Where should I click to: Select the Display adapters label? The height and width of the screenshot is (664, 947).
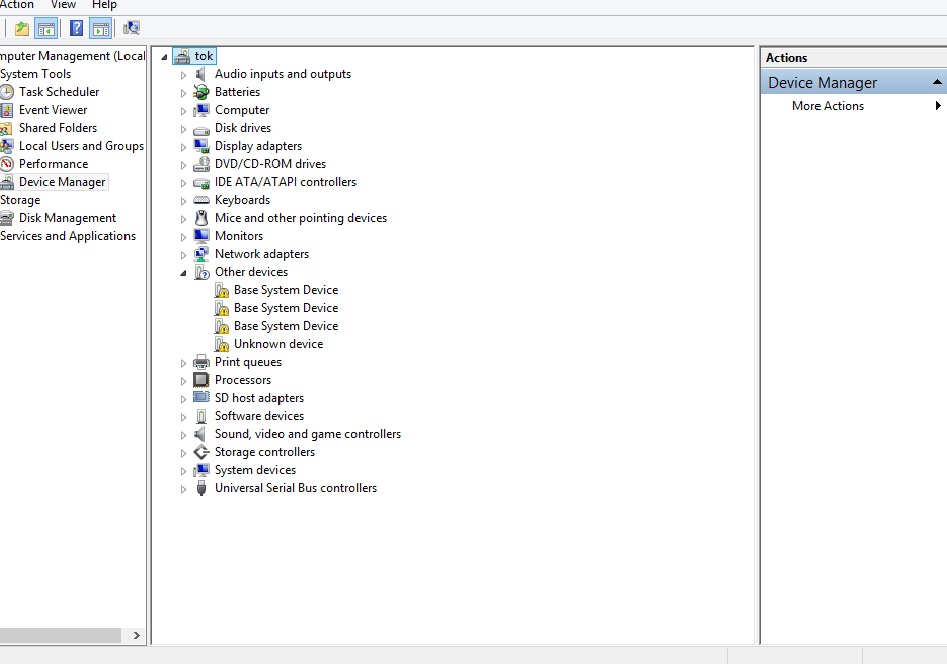click(x=258, y=146)
